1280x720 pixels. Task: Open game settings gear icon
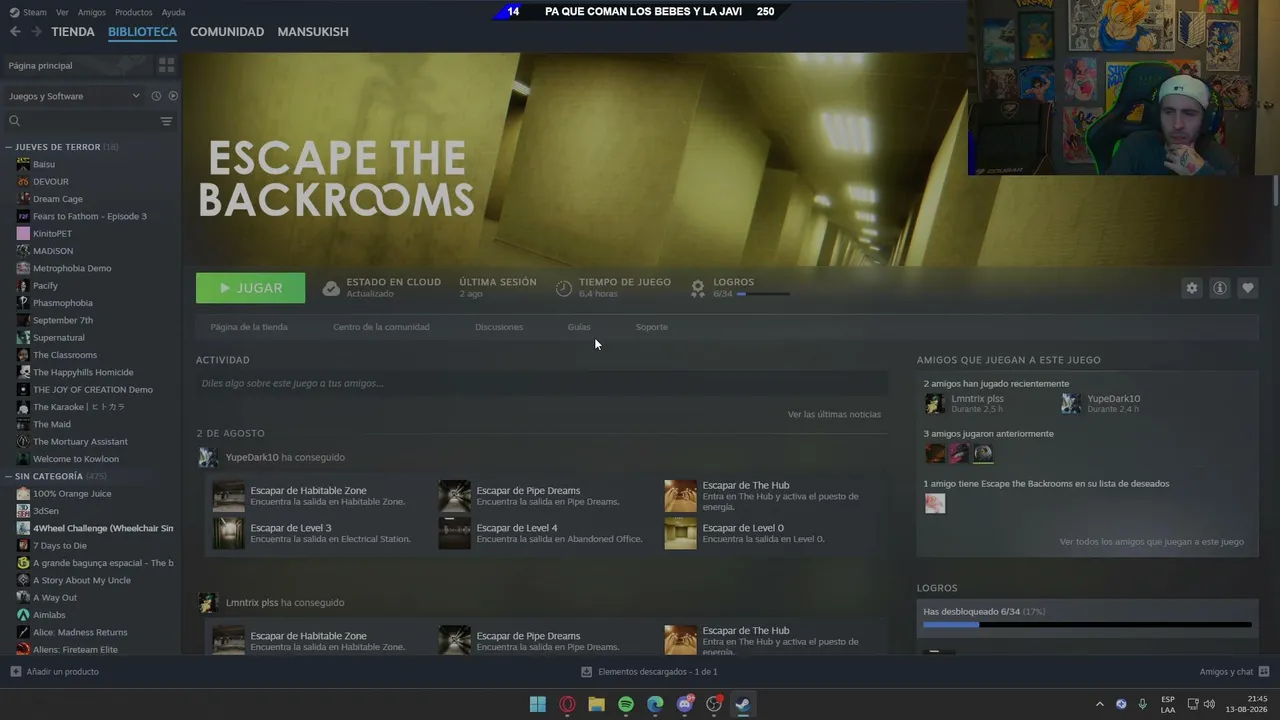coord(1191,288)
